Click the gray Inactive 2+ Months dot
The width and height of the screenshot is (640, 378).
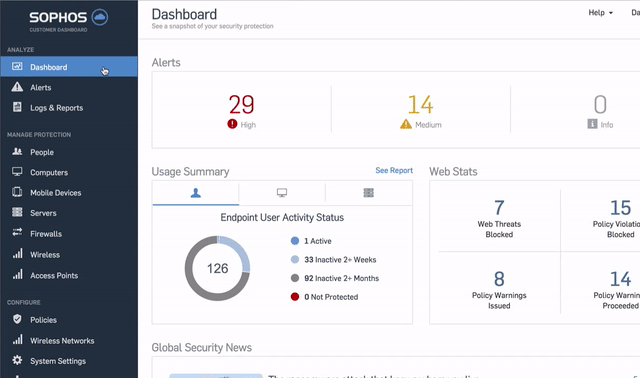295,278
